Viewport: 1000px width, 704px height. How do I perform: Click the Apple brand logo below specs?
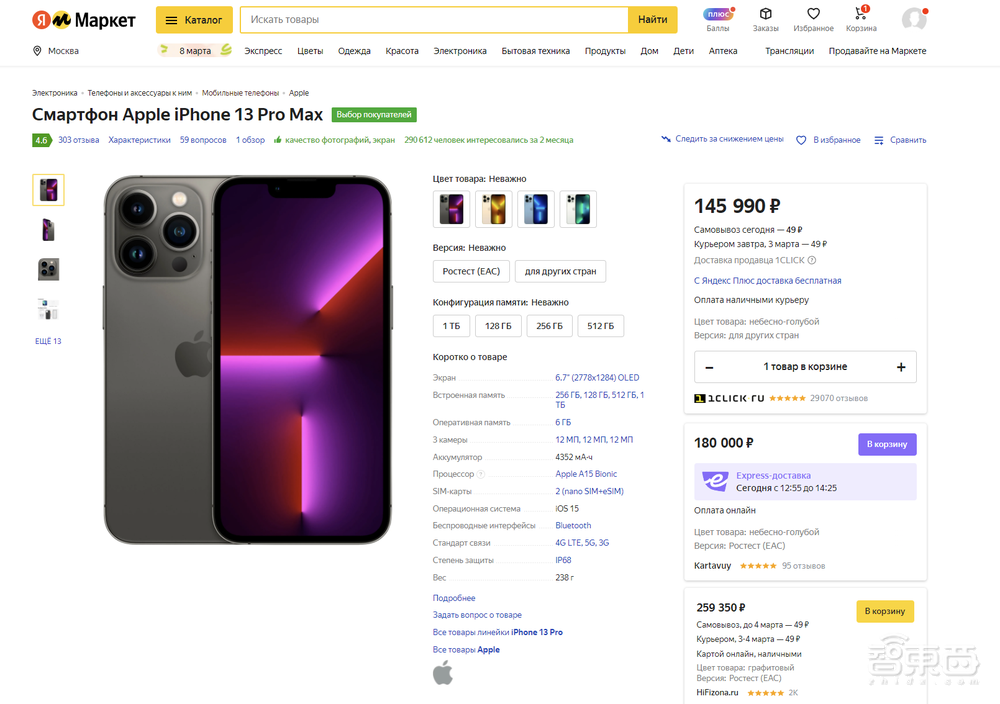(443, 673)
